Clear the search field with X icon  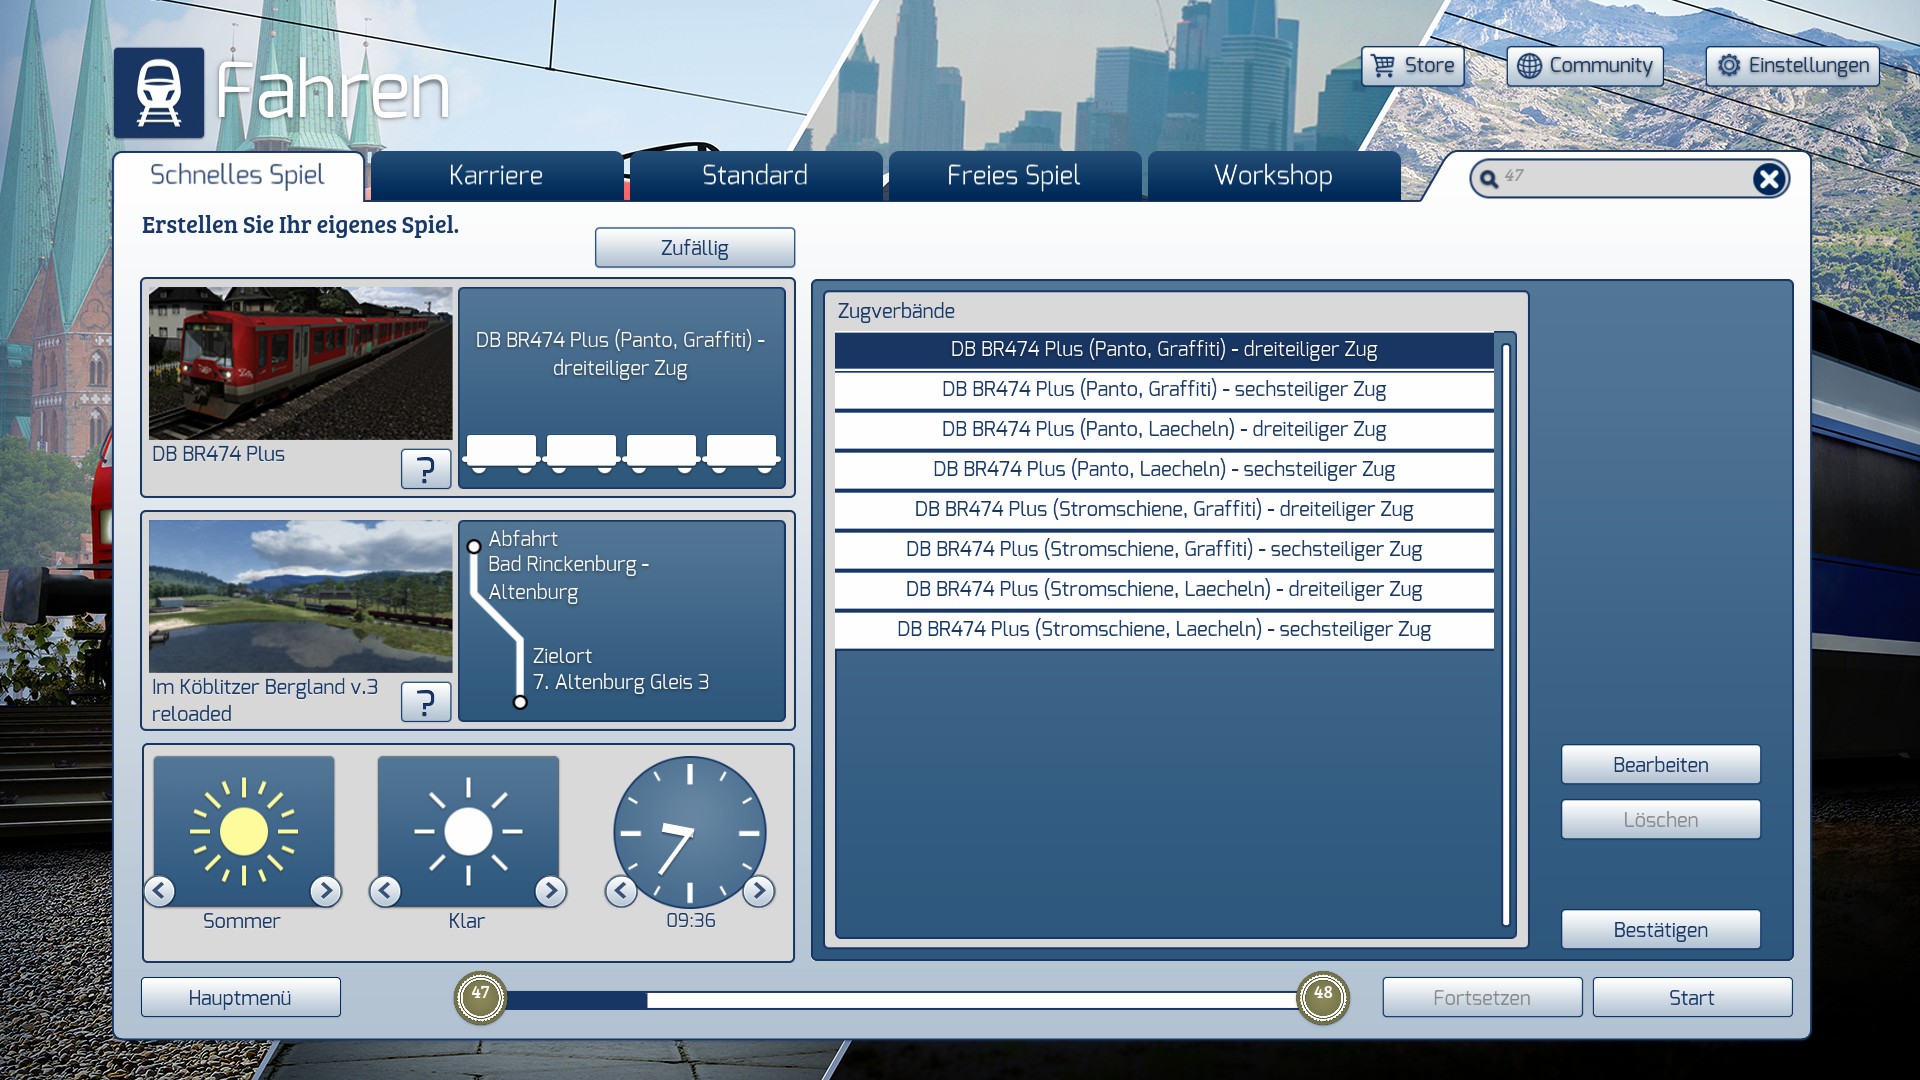(1768, 179)
